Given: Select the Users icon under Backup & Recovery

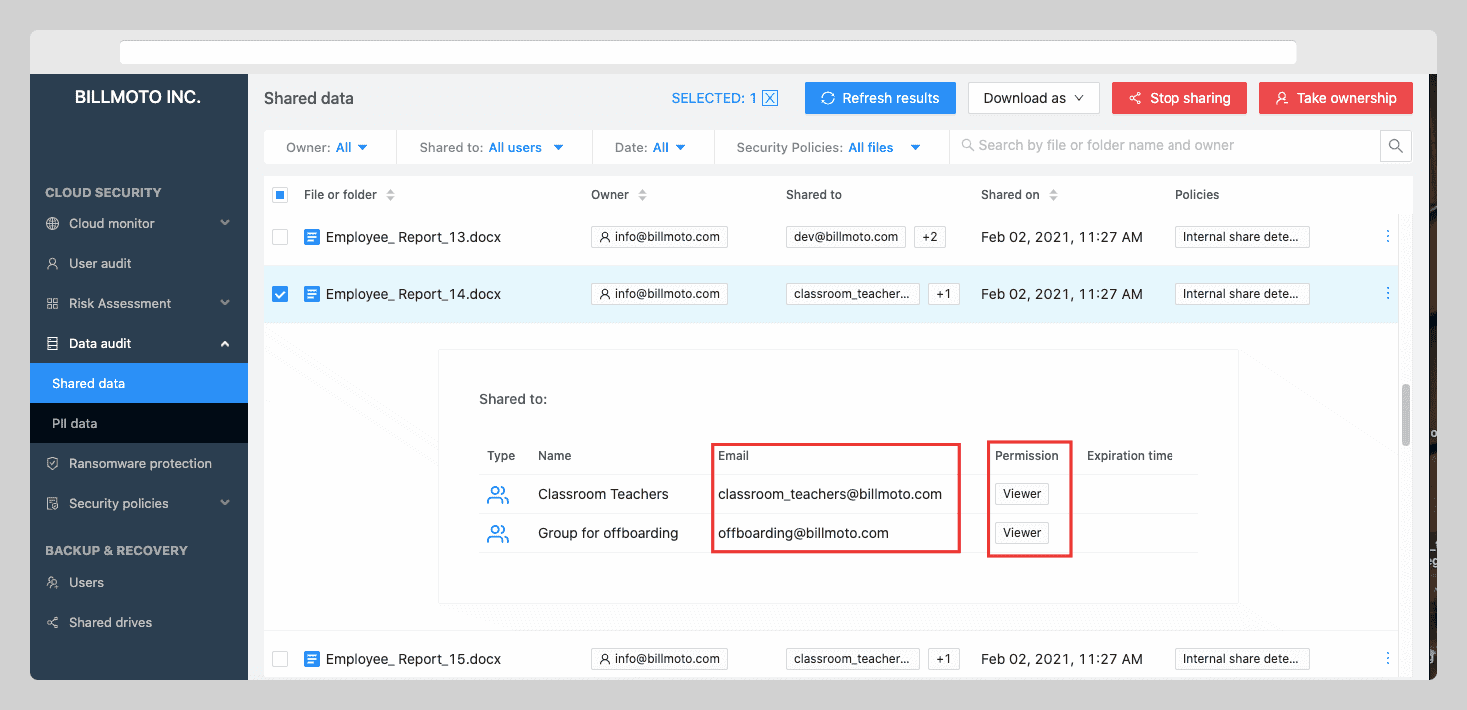Looking at the screenshot, I should 52,582.
